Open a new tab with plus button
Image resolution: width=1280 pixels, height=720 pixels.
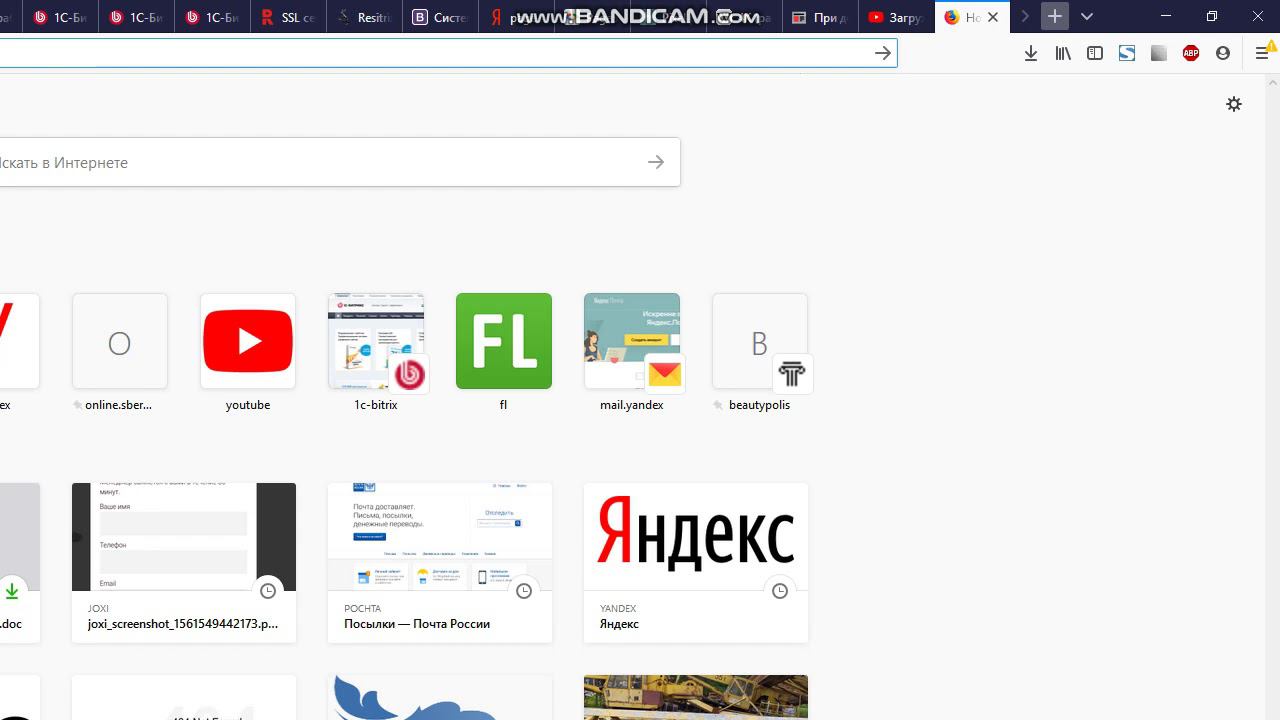1055,16
